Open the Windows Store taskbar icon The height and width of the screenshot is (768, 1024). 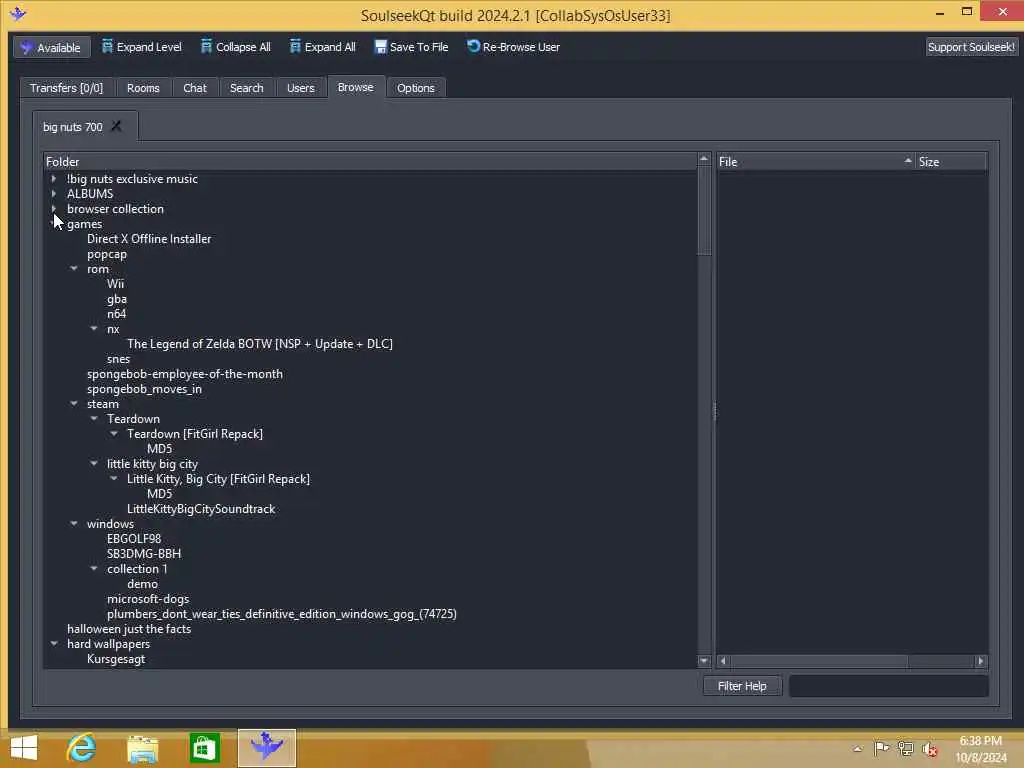(204, 748)
